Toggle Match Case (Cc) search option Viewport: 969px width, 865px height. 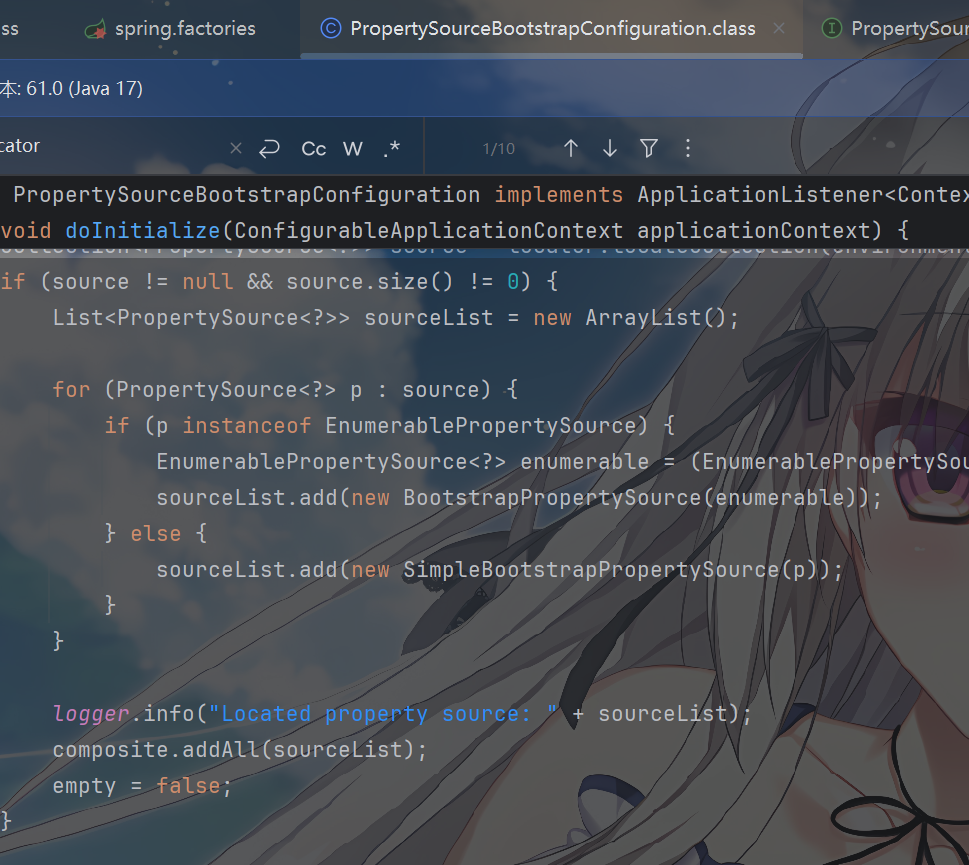[313, 149]
